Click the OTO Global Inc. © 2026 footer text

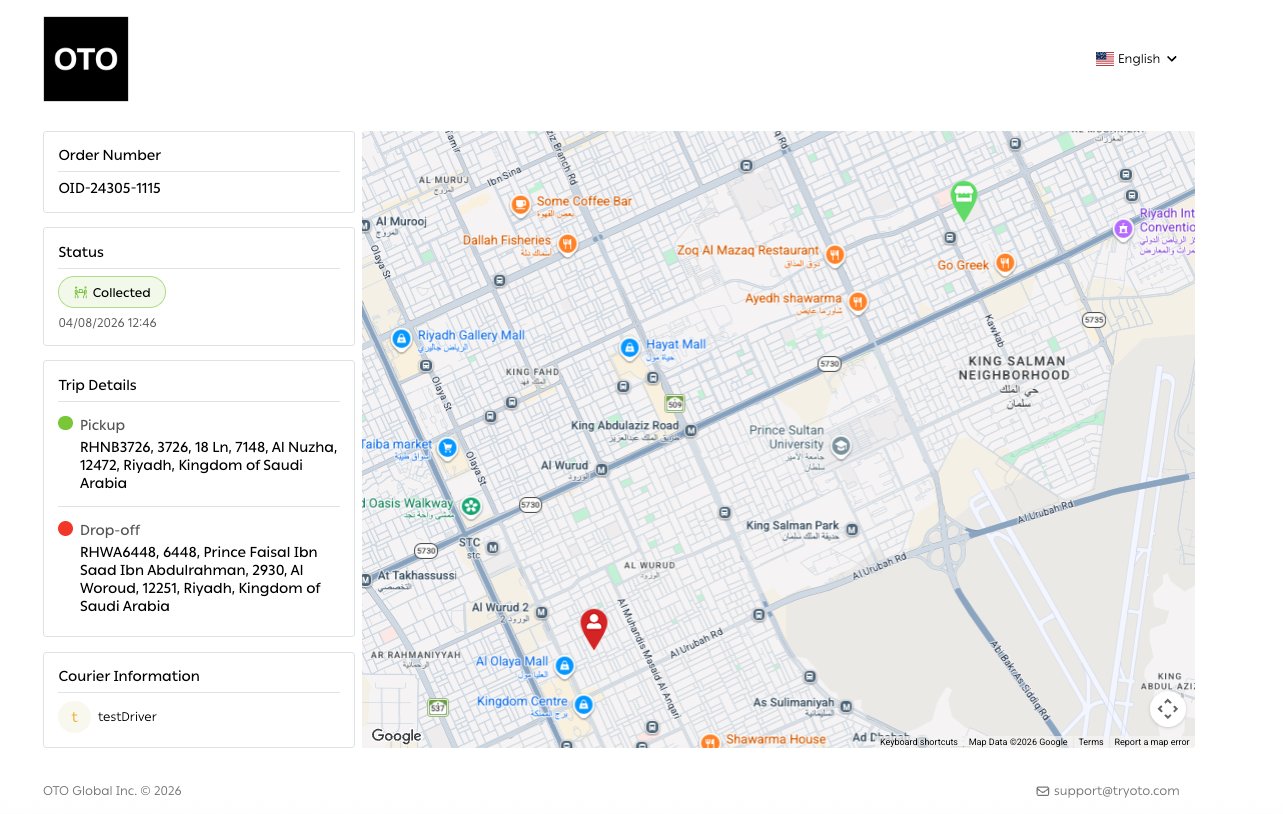pos(112,791)
